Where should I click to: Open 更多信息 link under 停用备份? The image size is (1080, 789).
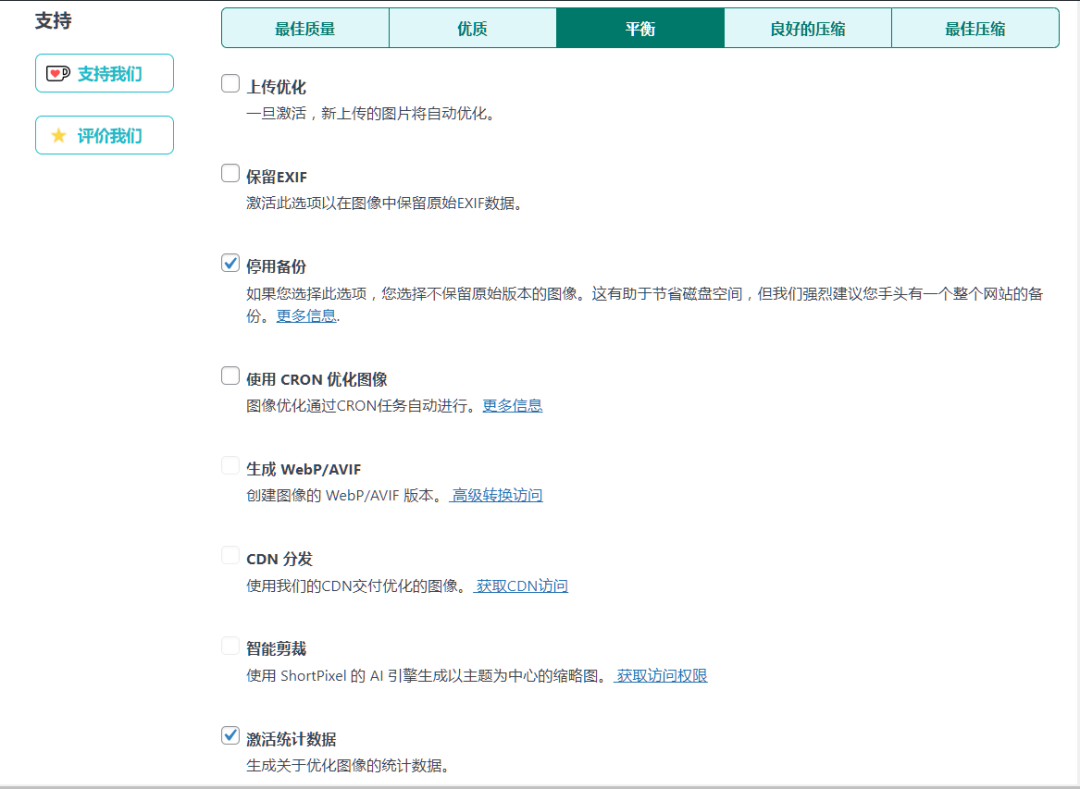[306, 316]
